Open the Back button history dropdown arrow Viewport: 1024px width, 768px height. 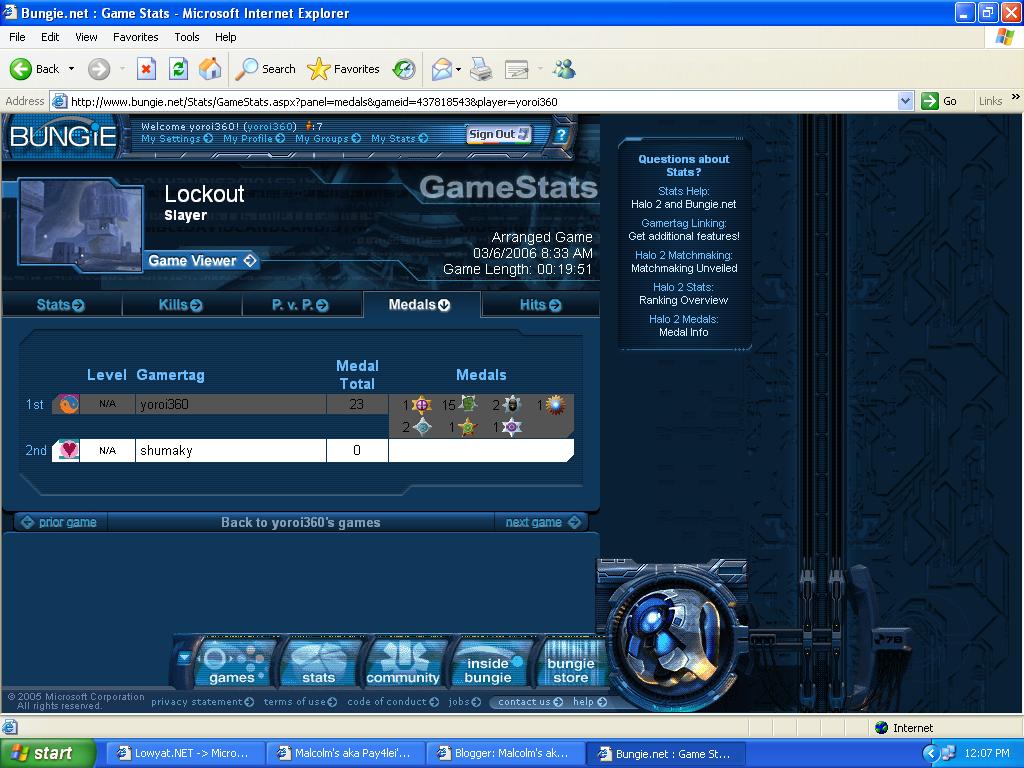pyautogui.click(x=71, y=69)
